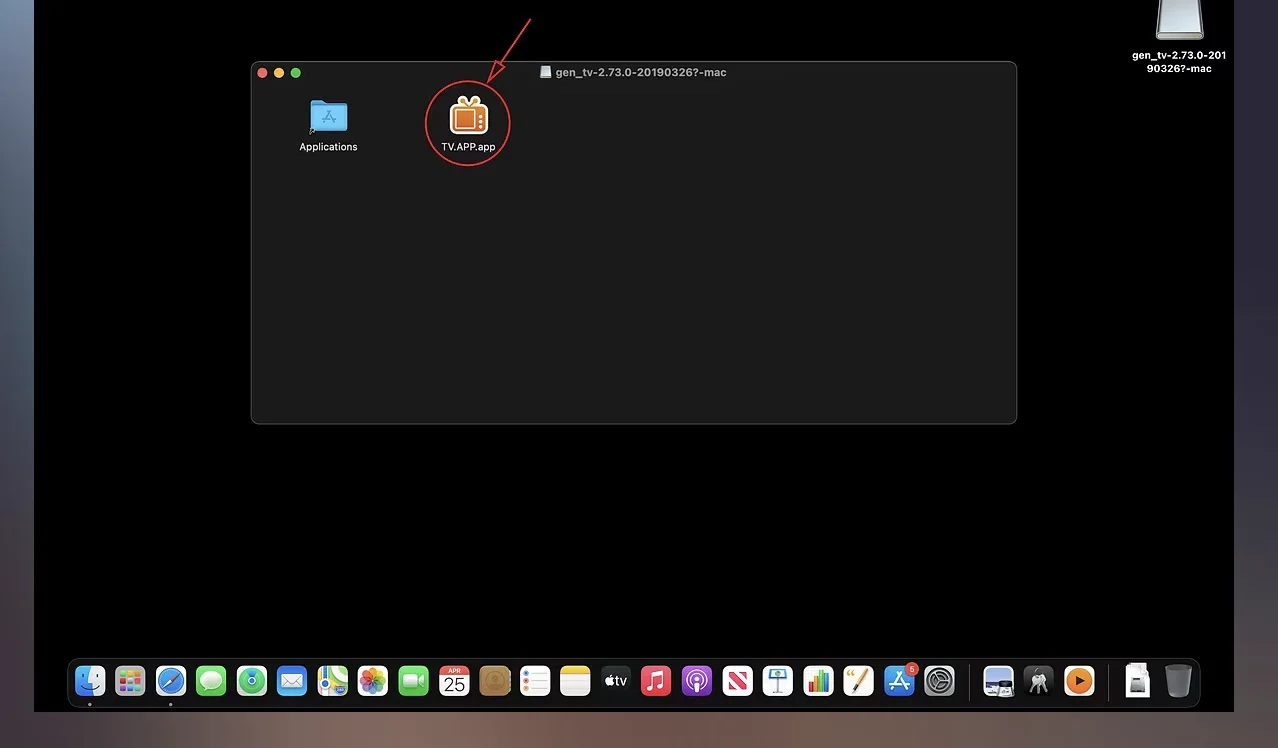Click the "TV.APP.app" file name label
The image size is (1278, 748).
point(468,147)
